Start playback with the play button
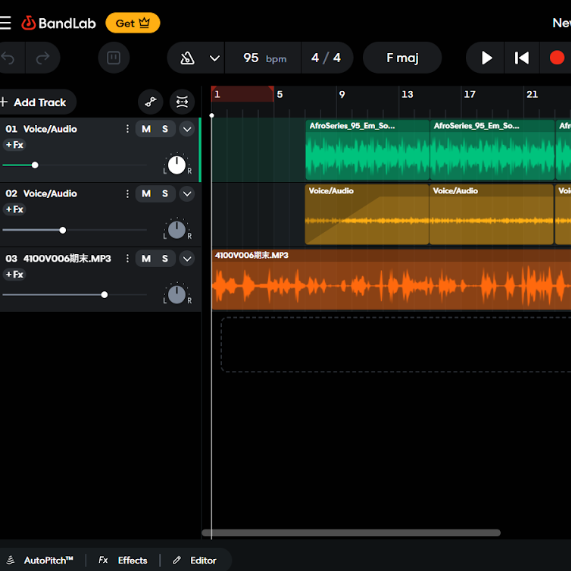 (x=486, y=58)
